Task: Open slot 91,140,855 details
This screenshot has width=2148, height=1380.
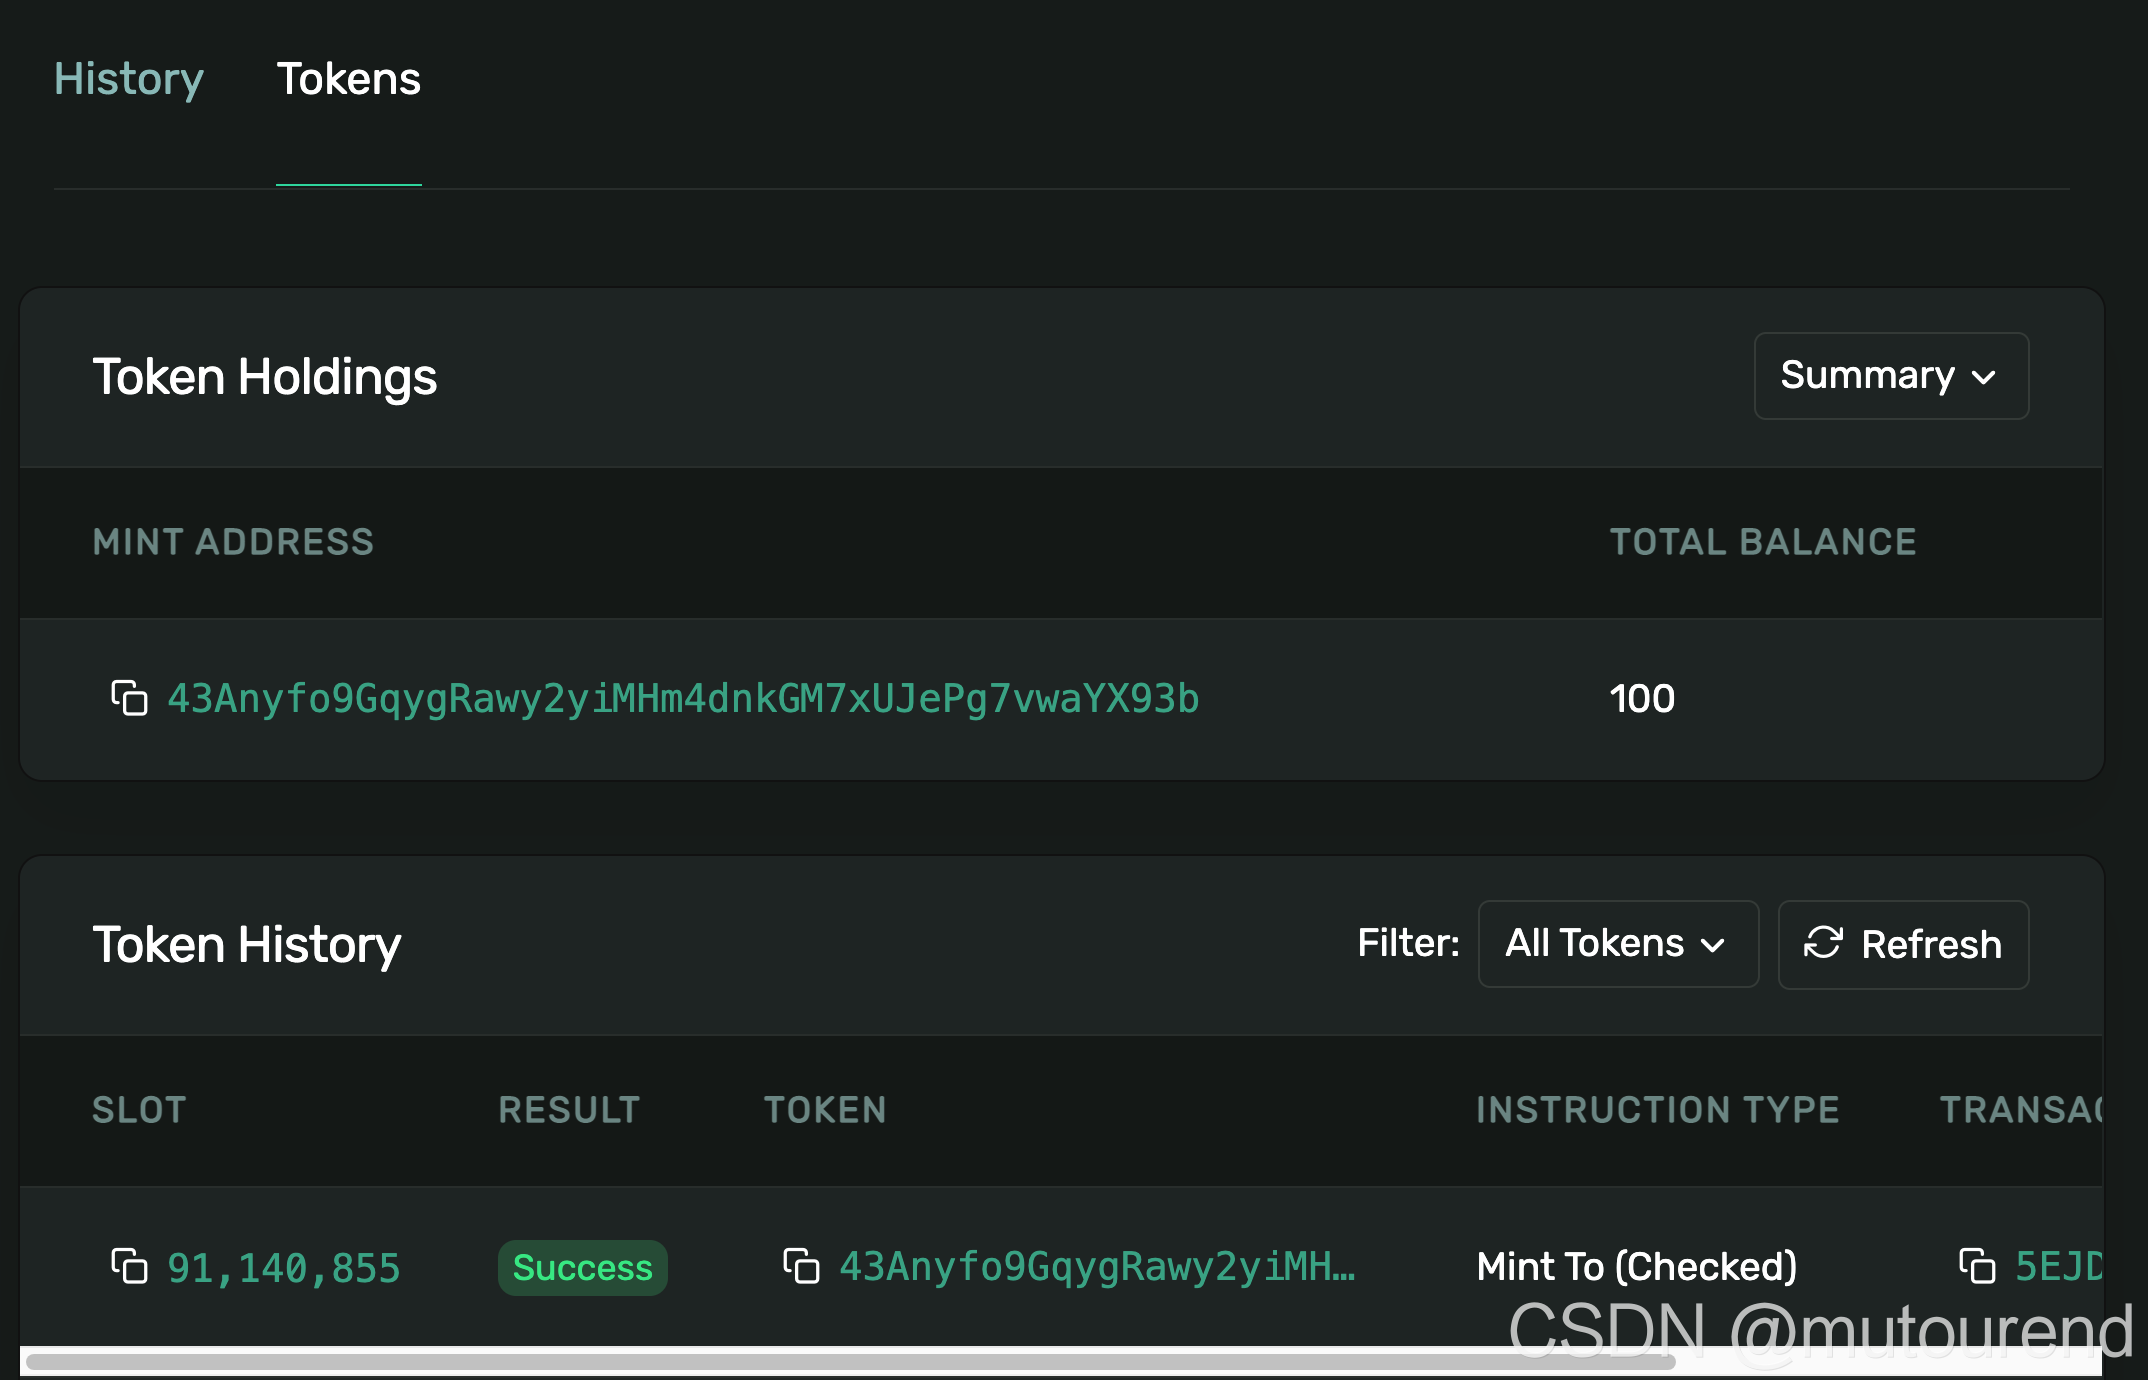Action: pyautogui.click(x=284, y=1268)
